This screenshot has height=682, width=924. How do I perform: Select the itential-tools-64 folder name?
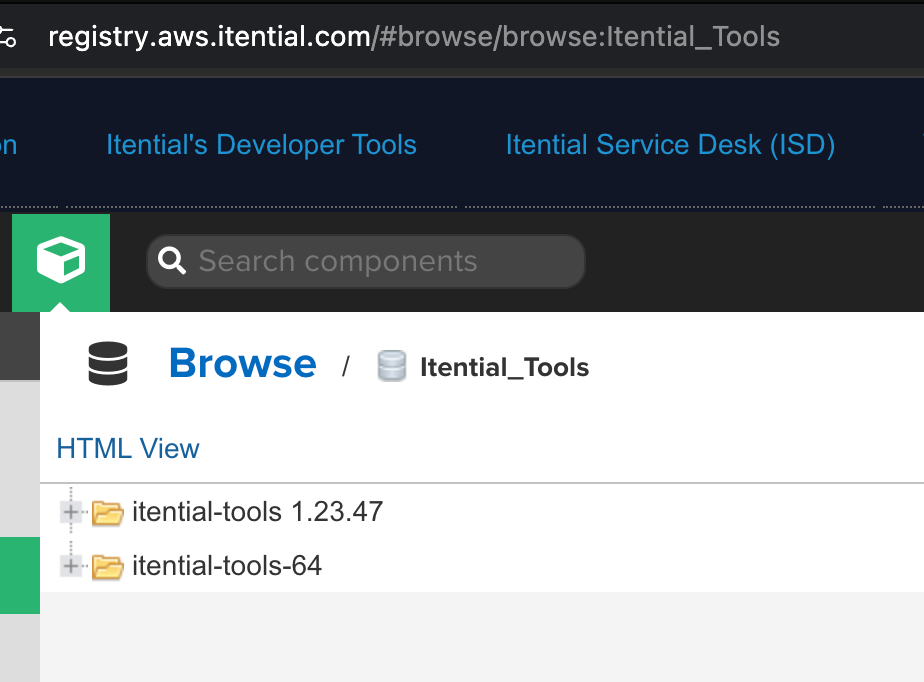click(x=227, y=567)
